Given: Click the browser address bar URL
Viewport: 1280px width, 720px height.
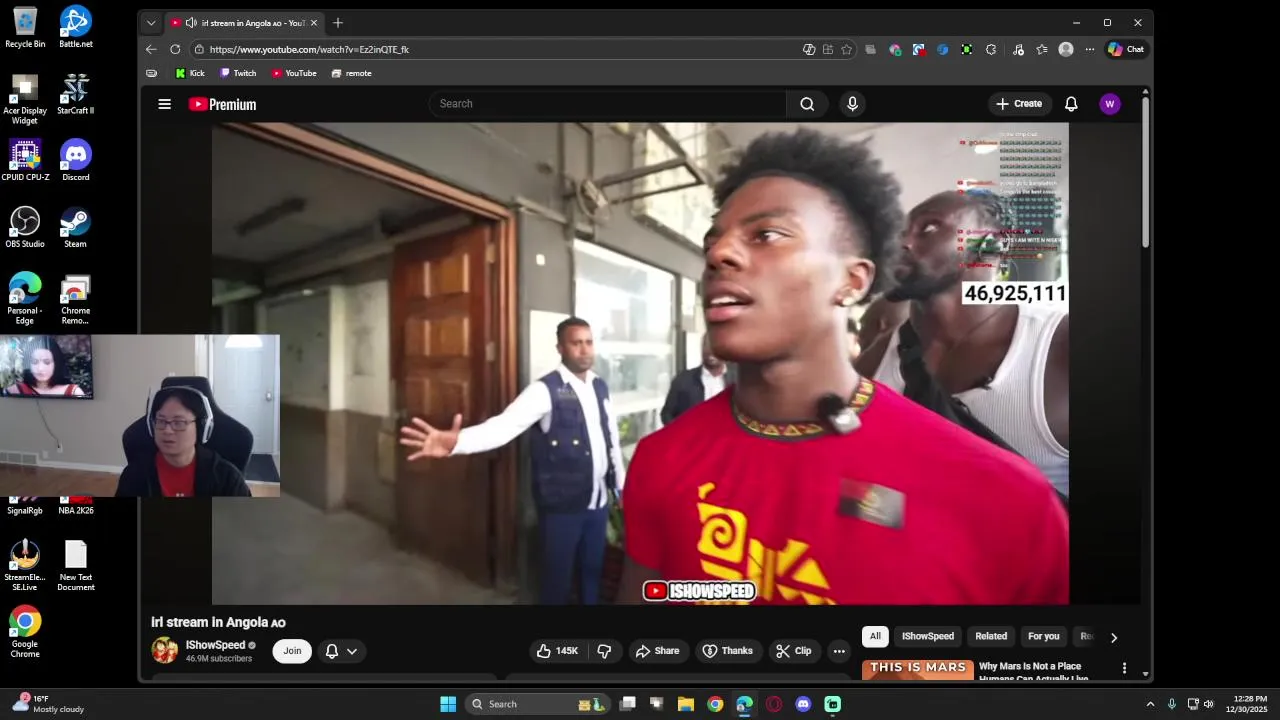Looking at the screenshot, I should point(309,49).
